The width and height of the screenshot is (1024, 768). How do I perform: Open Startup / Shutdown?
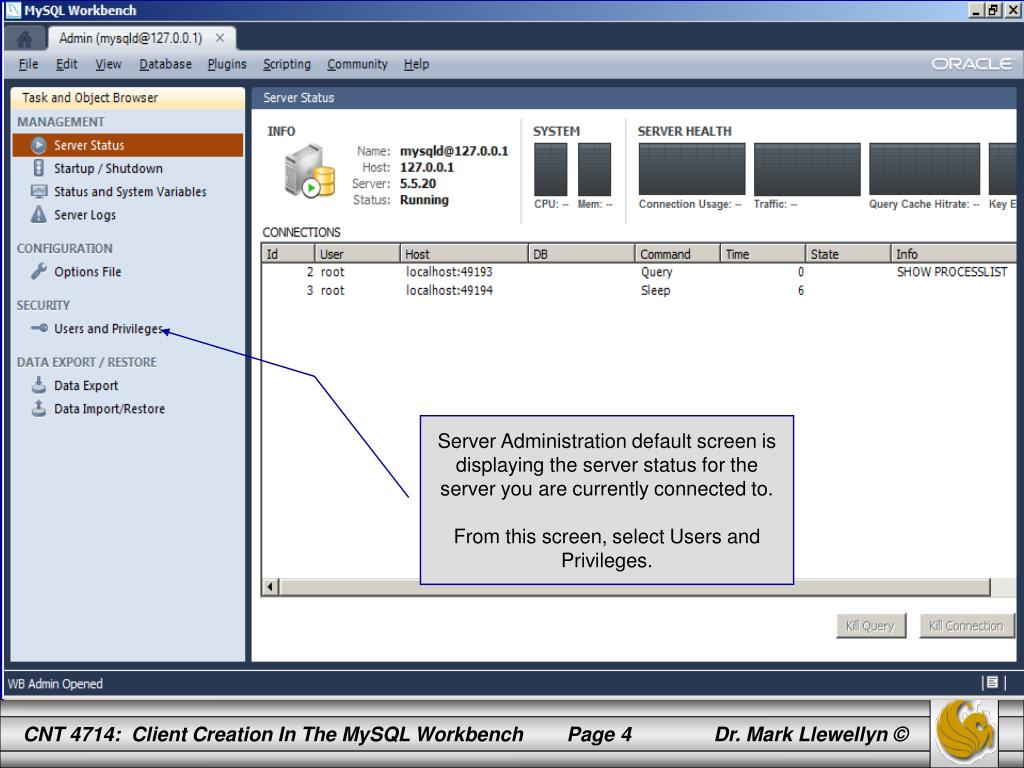click(108, 168)
